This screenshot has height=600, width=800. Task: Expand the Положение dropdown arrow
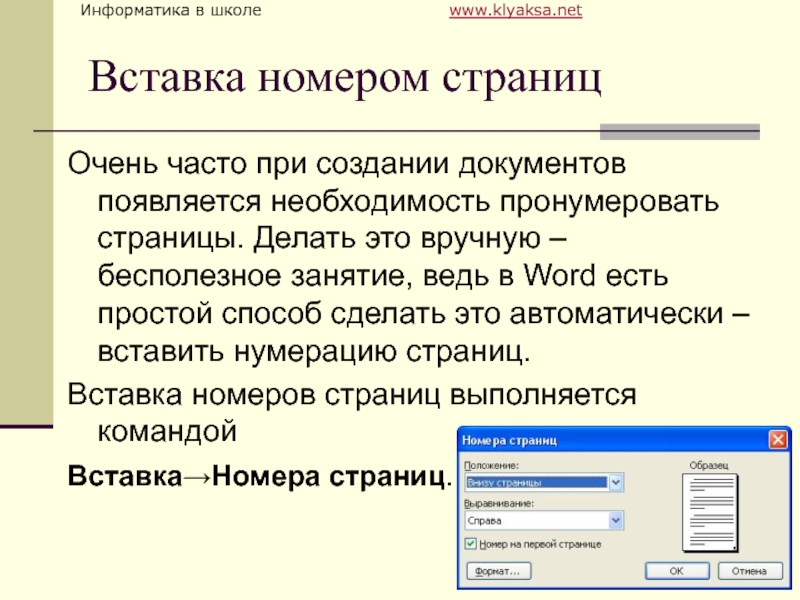tap(616, 482)
